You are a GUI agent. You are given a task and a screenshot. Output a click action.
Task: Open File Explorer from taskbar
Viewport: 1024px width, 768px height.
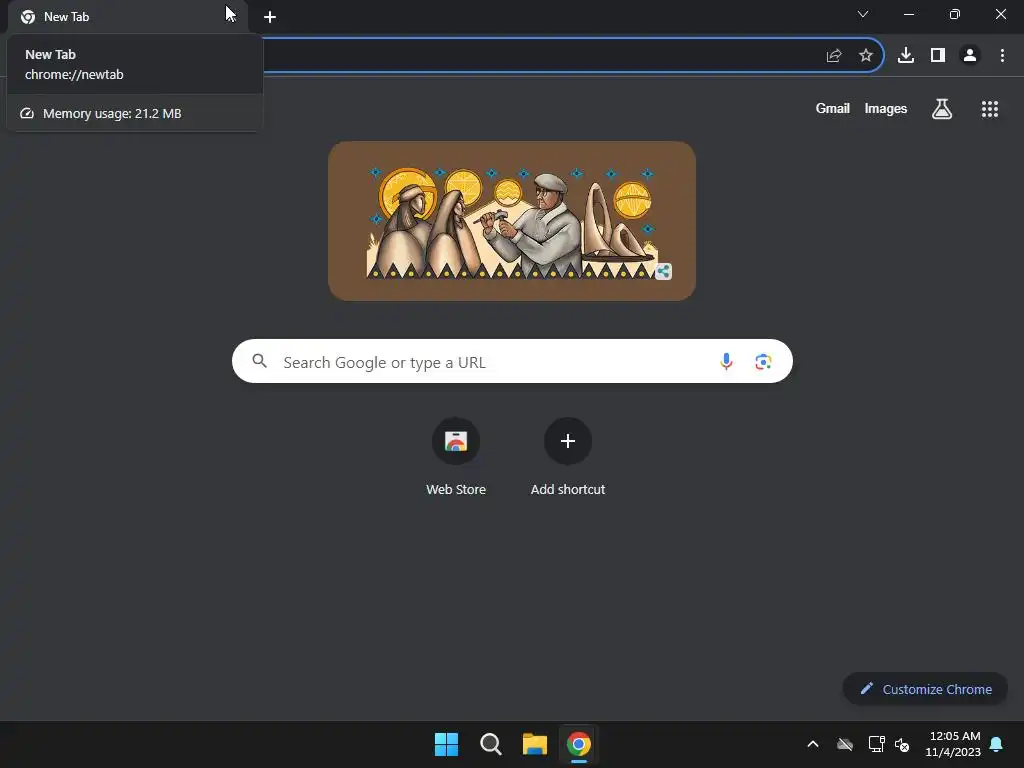point(535,744)
